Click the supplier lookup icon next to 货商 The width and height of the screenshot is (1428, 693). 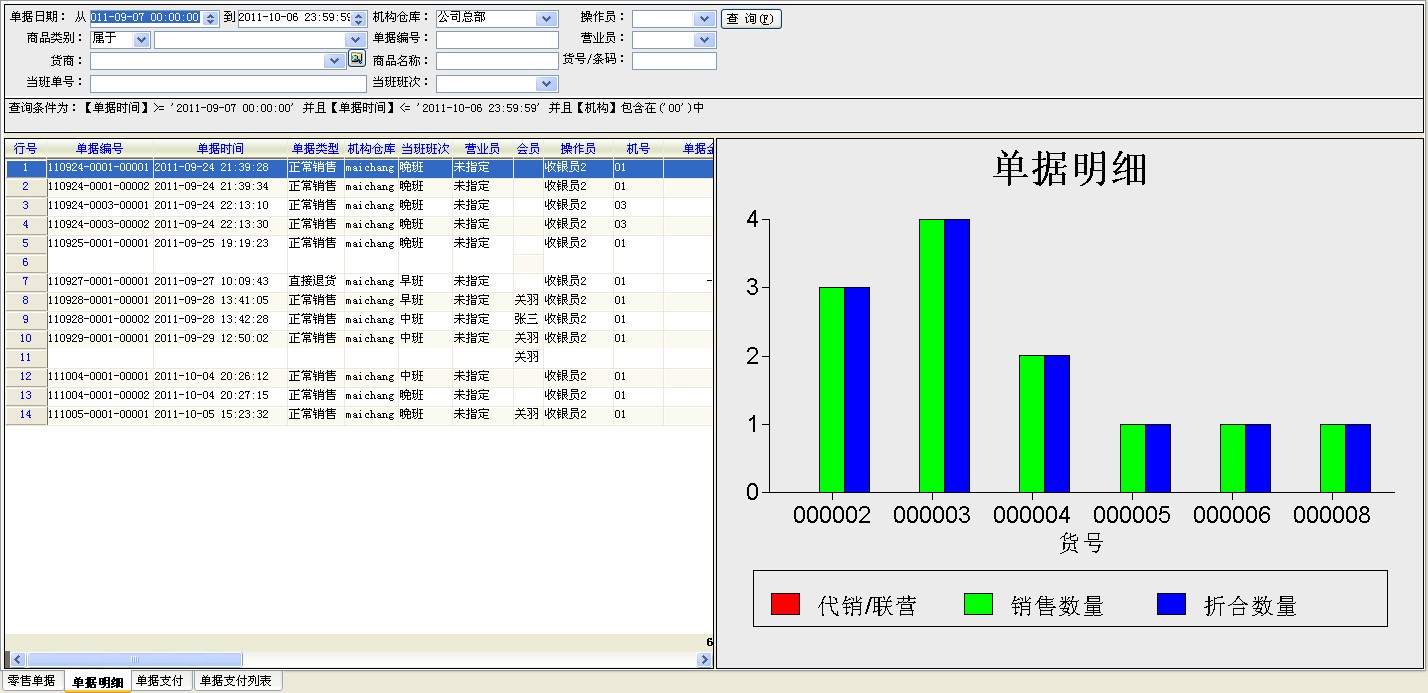[x=356, y=59]
